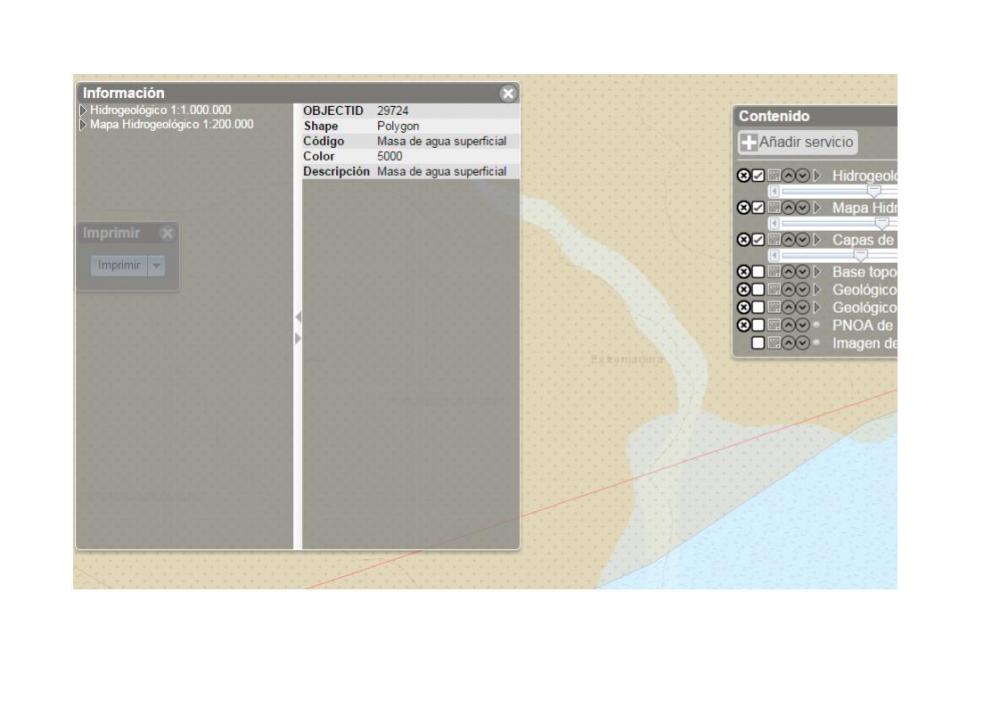This screenshot has width=1000, height=707.
Task: Click the dotted-square icon on the Imagen de row
Action: pos(774,343)
